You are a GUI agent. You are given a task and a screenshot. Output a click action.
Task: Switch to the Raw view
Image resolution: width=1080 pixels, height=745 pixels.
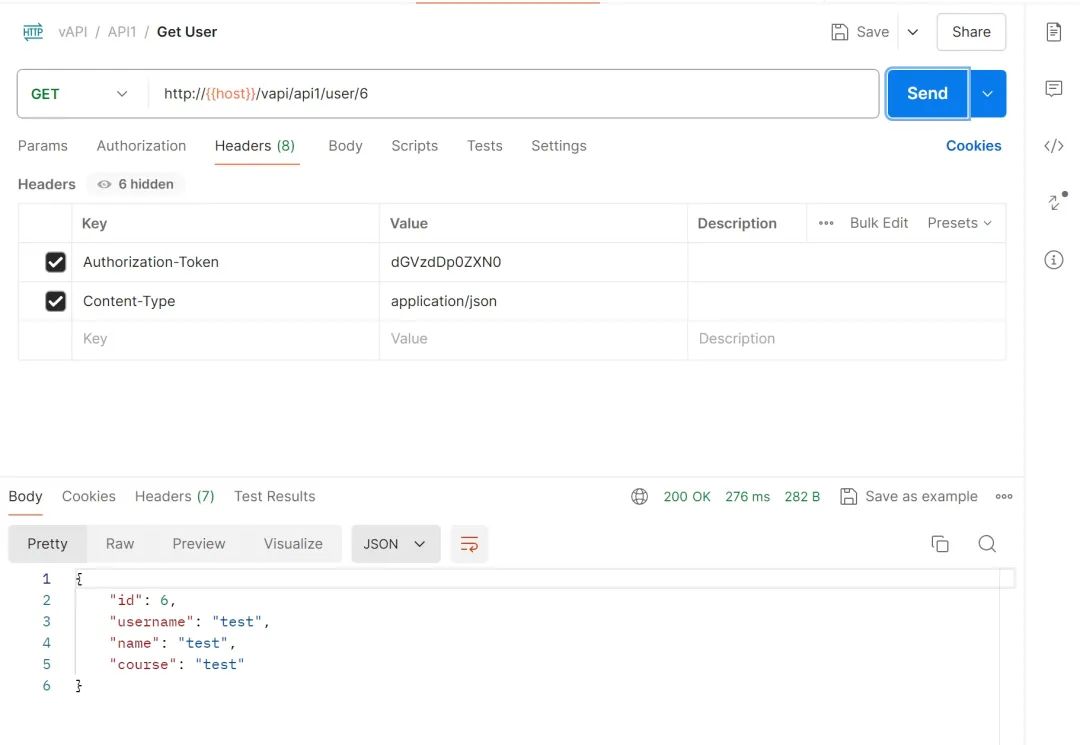(x=120, y=544)
